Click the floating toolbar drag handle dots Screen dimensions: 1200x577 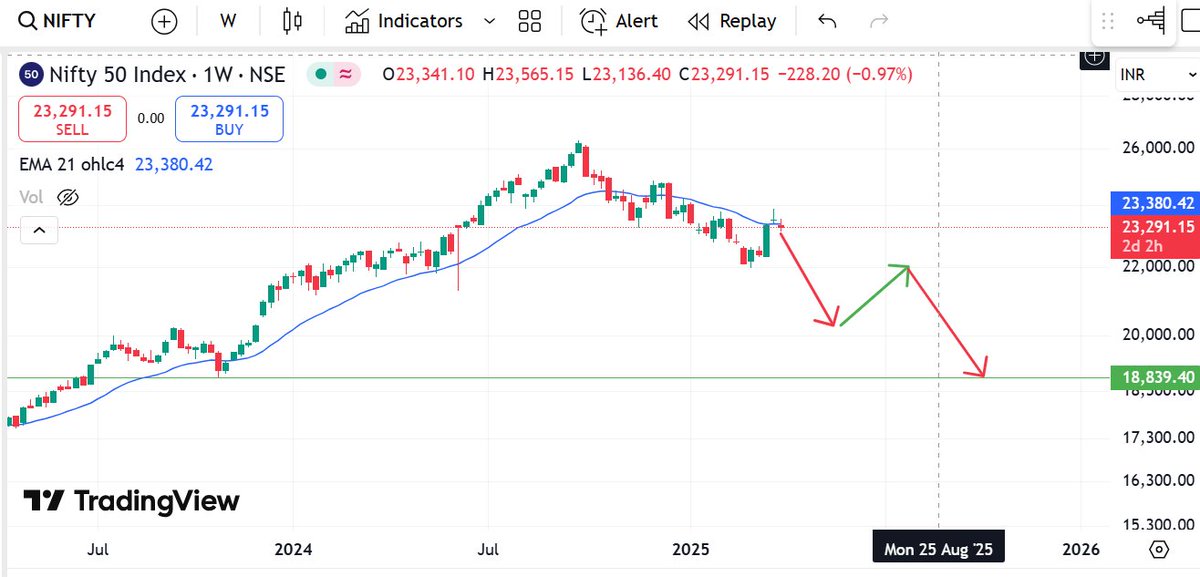1107,21
